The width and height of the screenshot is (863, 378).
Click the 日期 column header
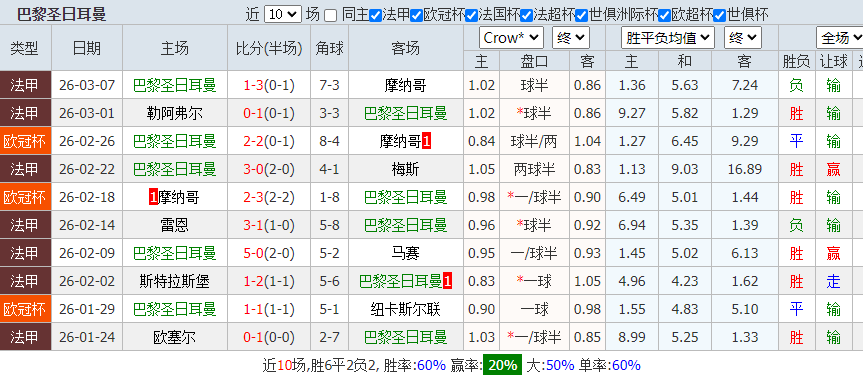(87, 48)
